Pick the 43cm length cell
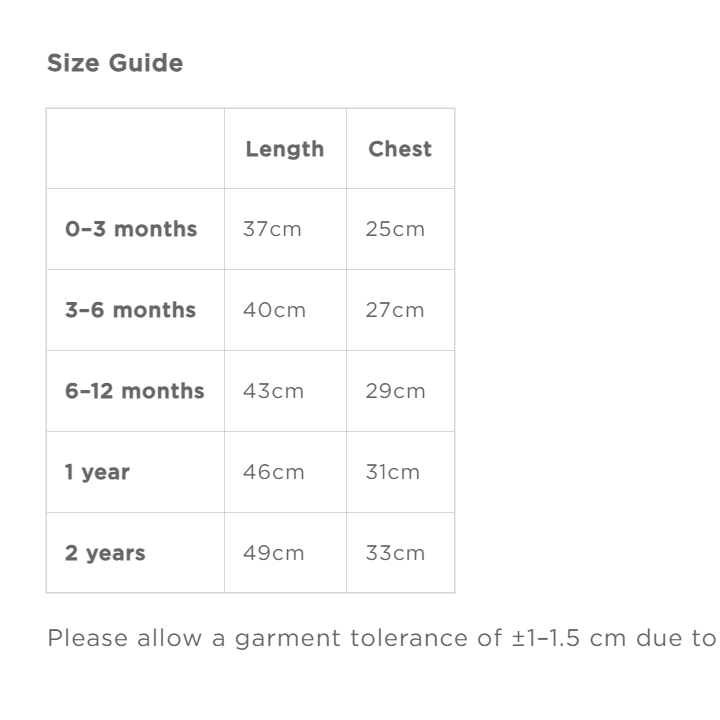This screenshot has width=720, height=720. (x=273, y=391)
